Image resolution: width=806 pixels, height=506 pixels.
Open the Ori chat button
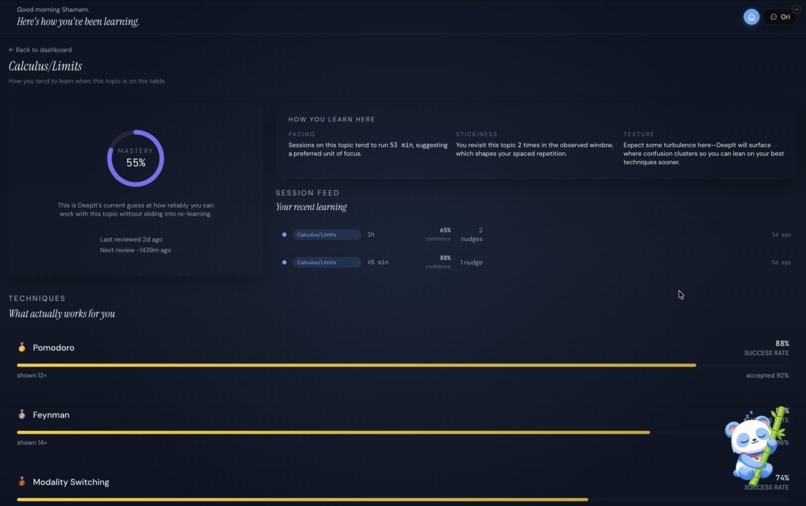[780, 17]
